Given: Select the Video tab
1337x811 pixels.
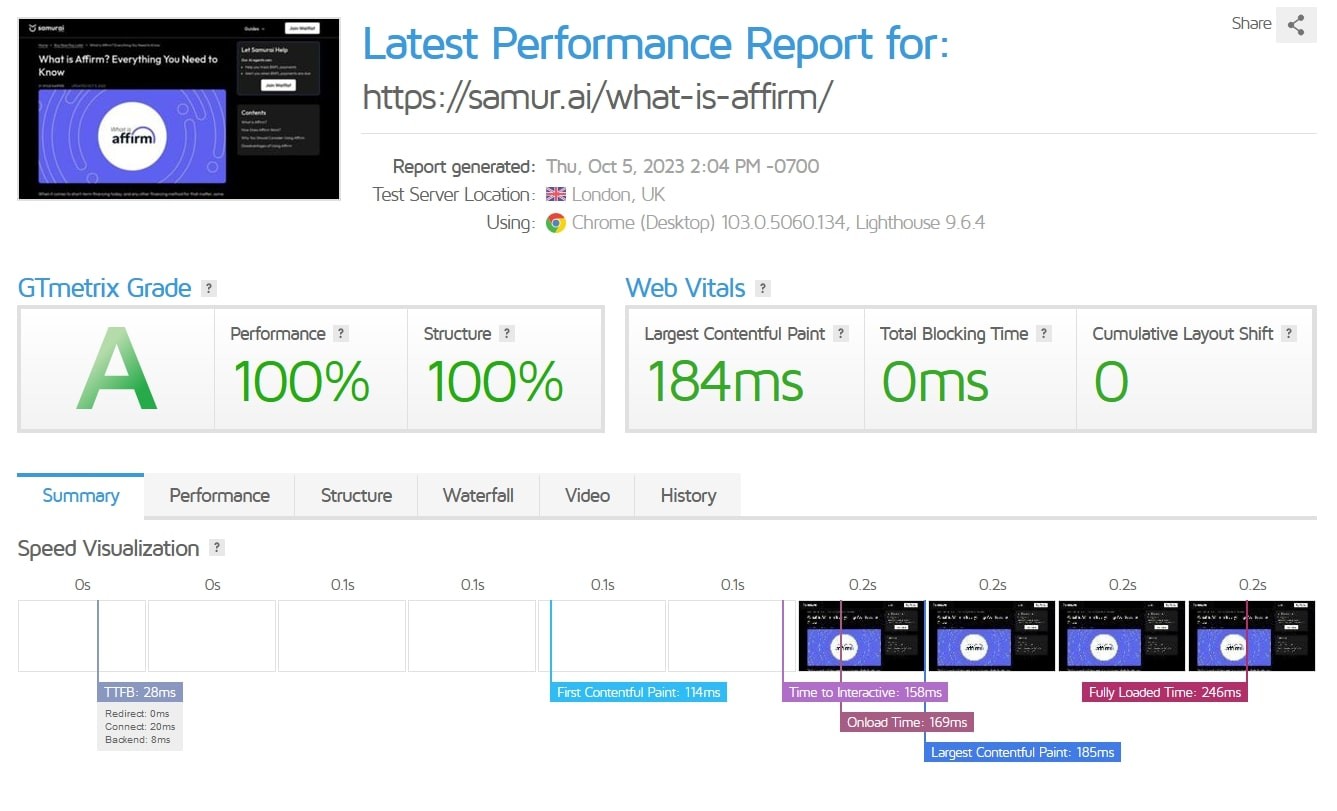Looking at the screenshot, I should pyautogui.click(x=587, y=496).
